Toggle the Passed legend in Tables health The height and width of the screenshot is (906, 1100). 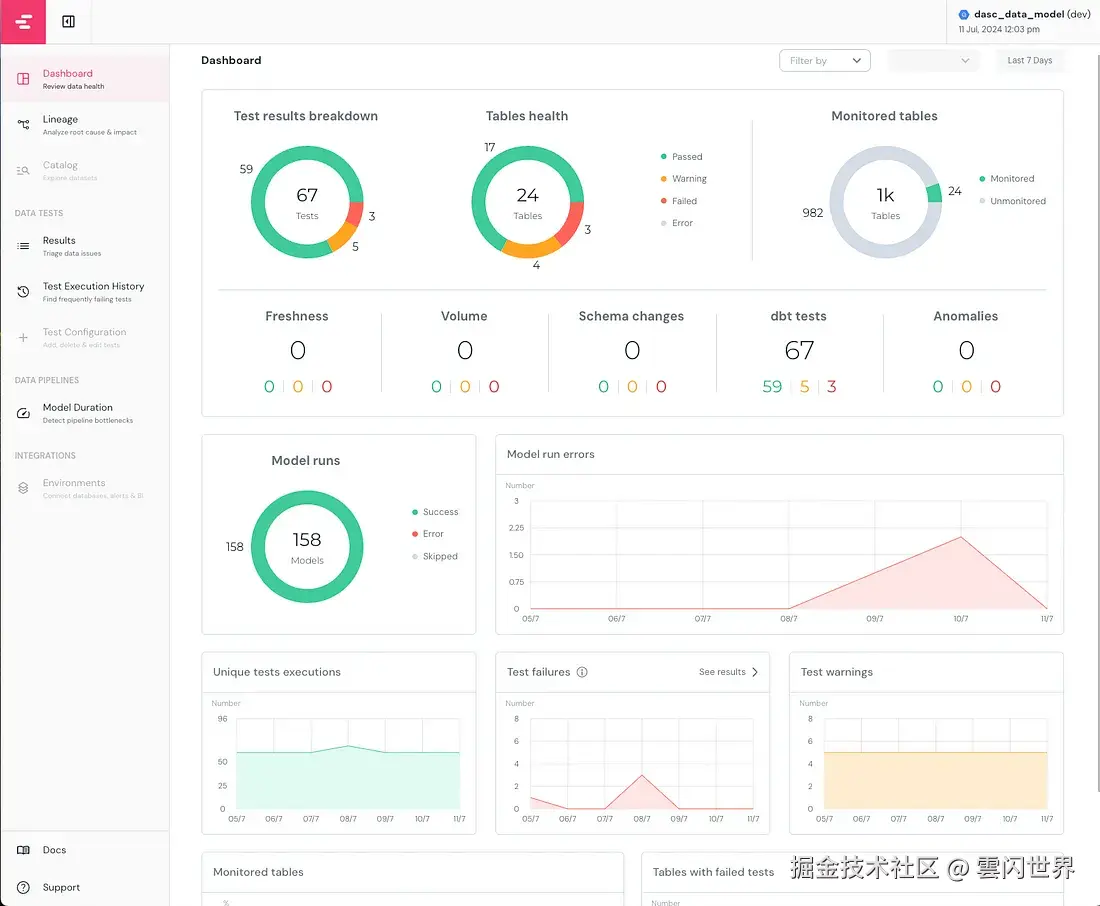(681, 156)
